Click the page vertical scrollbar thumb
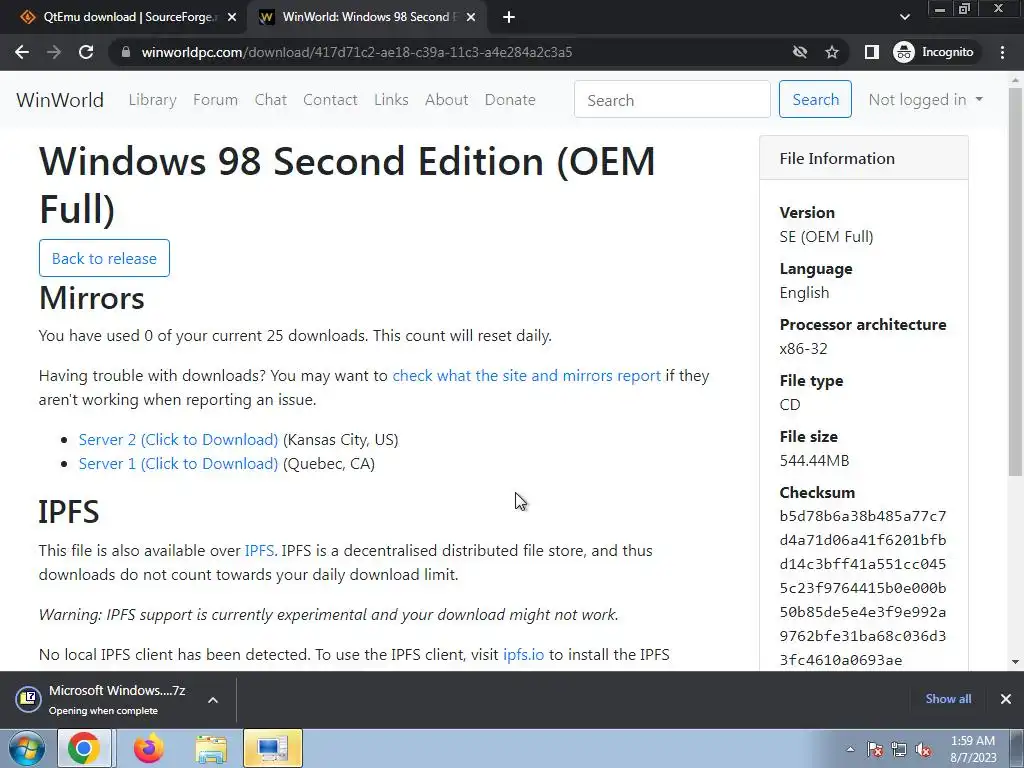This screenshot has width=1024, height=768. (1015, 281)
